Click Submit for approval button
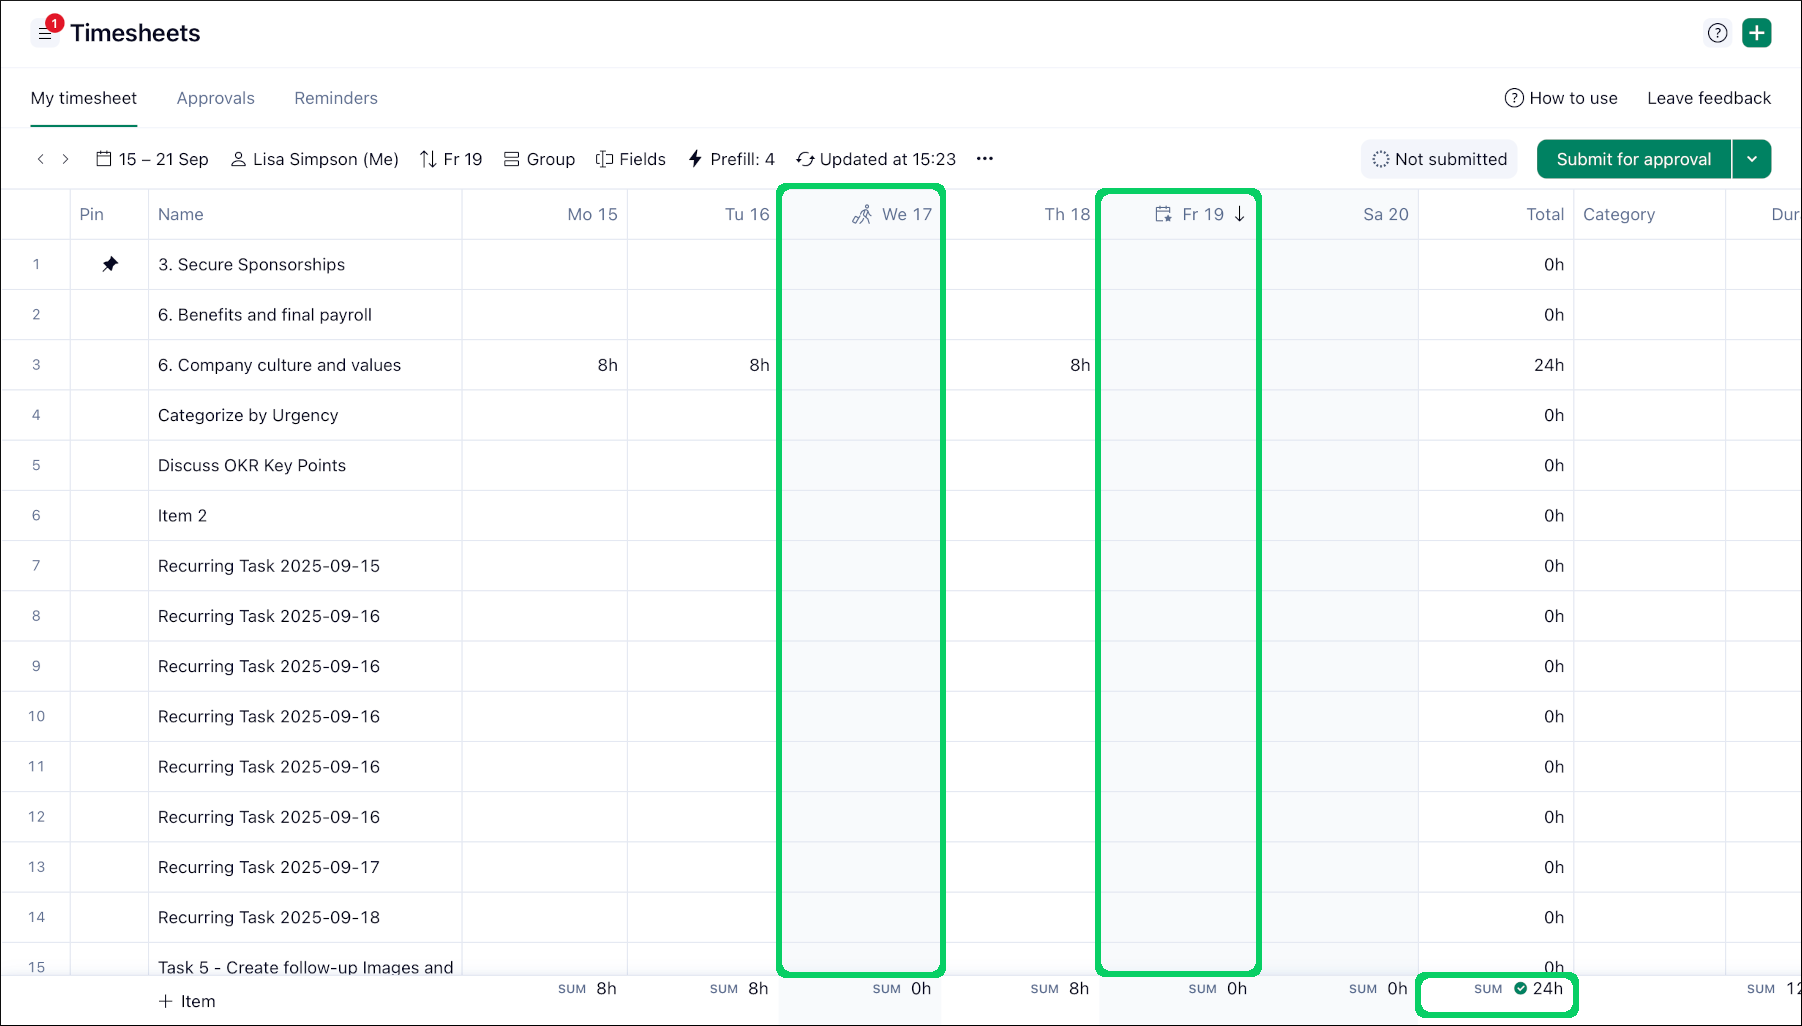The height and width of the screenshot is (1026, 1802). (1633, 159)
